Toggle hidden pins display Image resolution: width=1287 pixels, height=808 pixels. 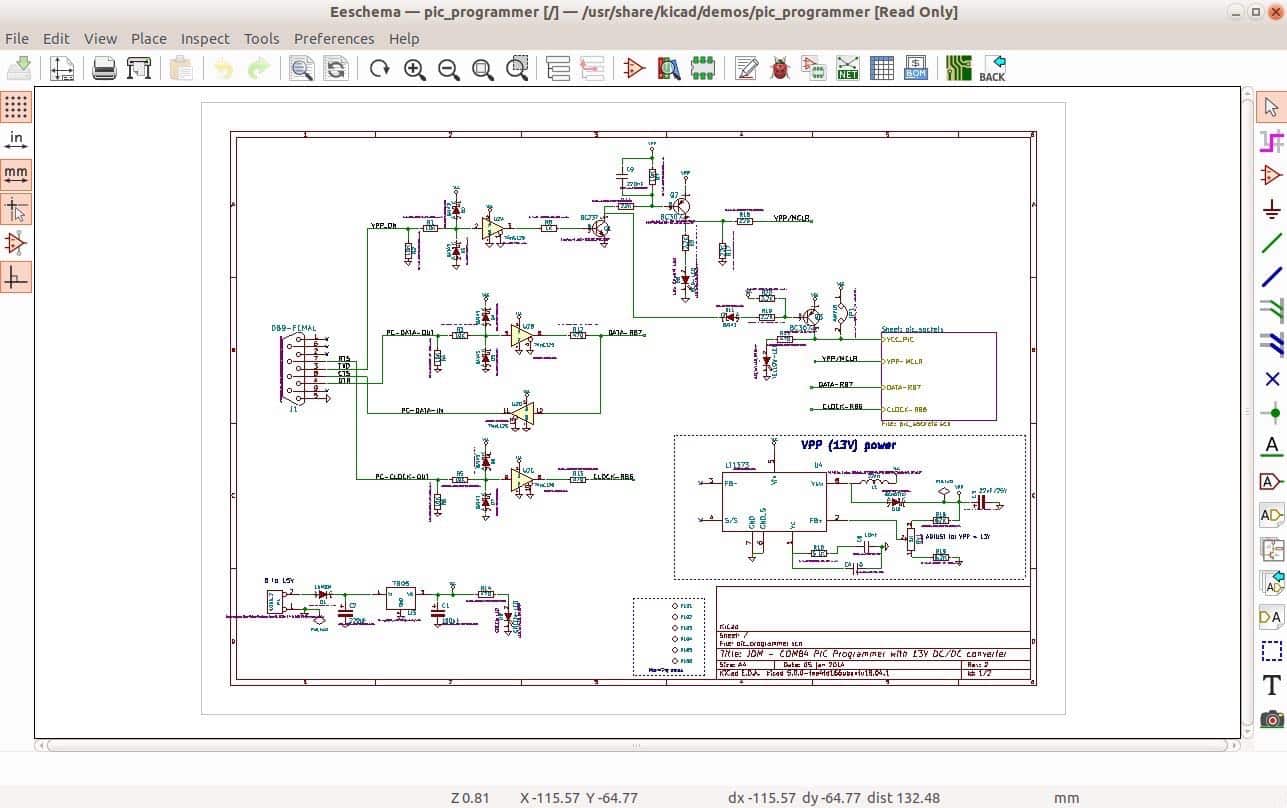pos(16,243)
